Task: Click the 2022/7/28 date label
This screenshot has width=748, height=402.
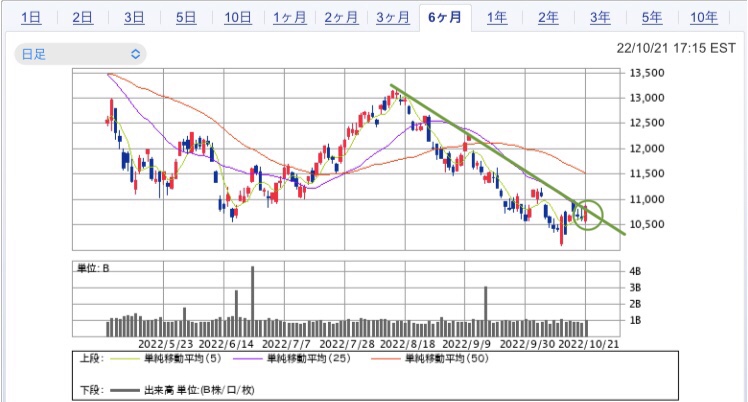Action: coord(347,344)
